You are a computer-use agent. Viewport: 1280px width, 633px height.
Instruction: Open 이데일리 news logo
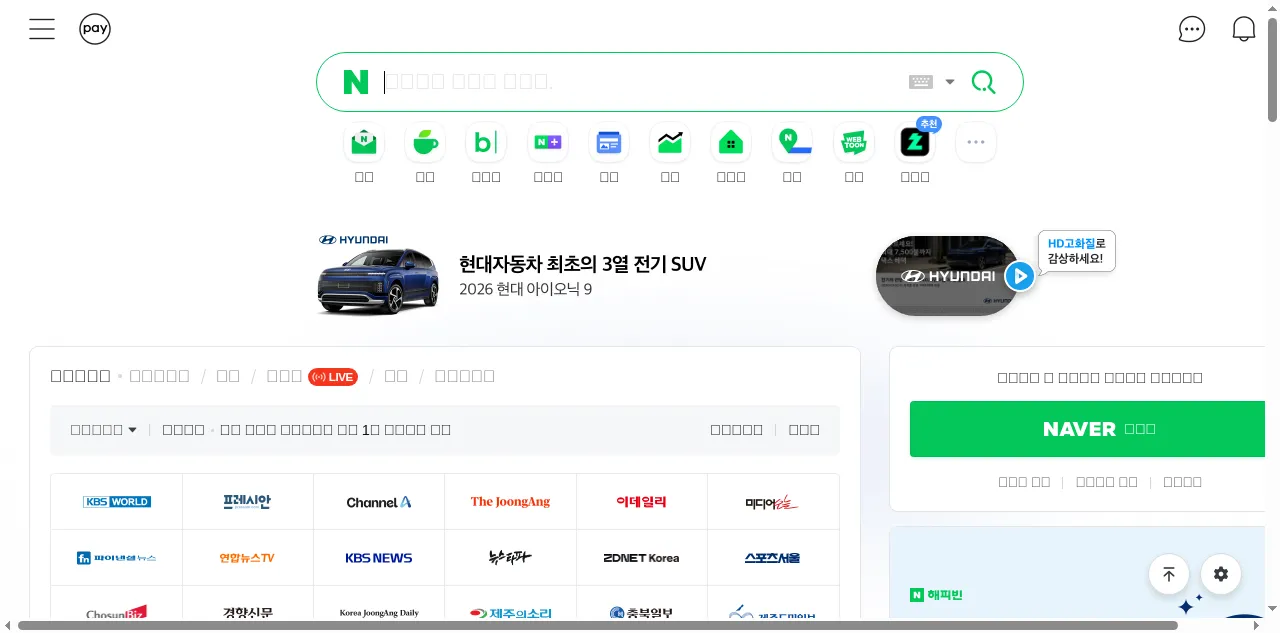pos(642,502)
